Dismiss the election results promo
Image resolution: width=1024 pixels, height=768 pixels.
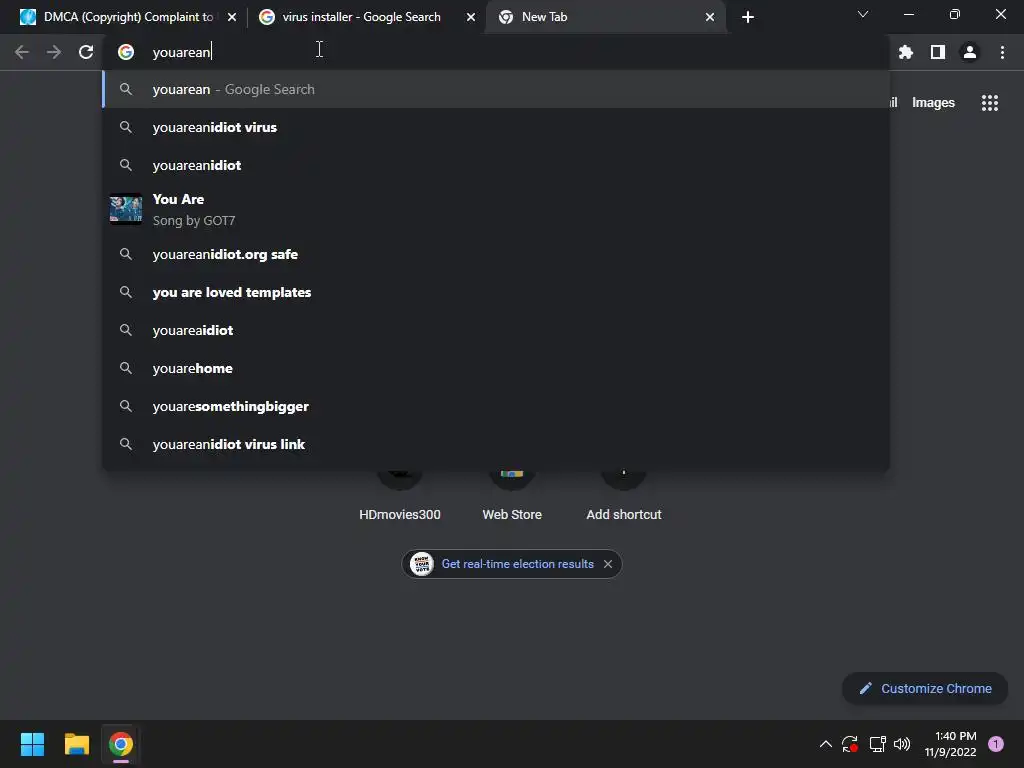[608, 564]
